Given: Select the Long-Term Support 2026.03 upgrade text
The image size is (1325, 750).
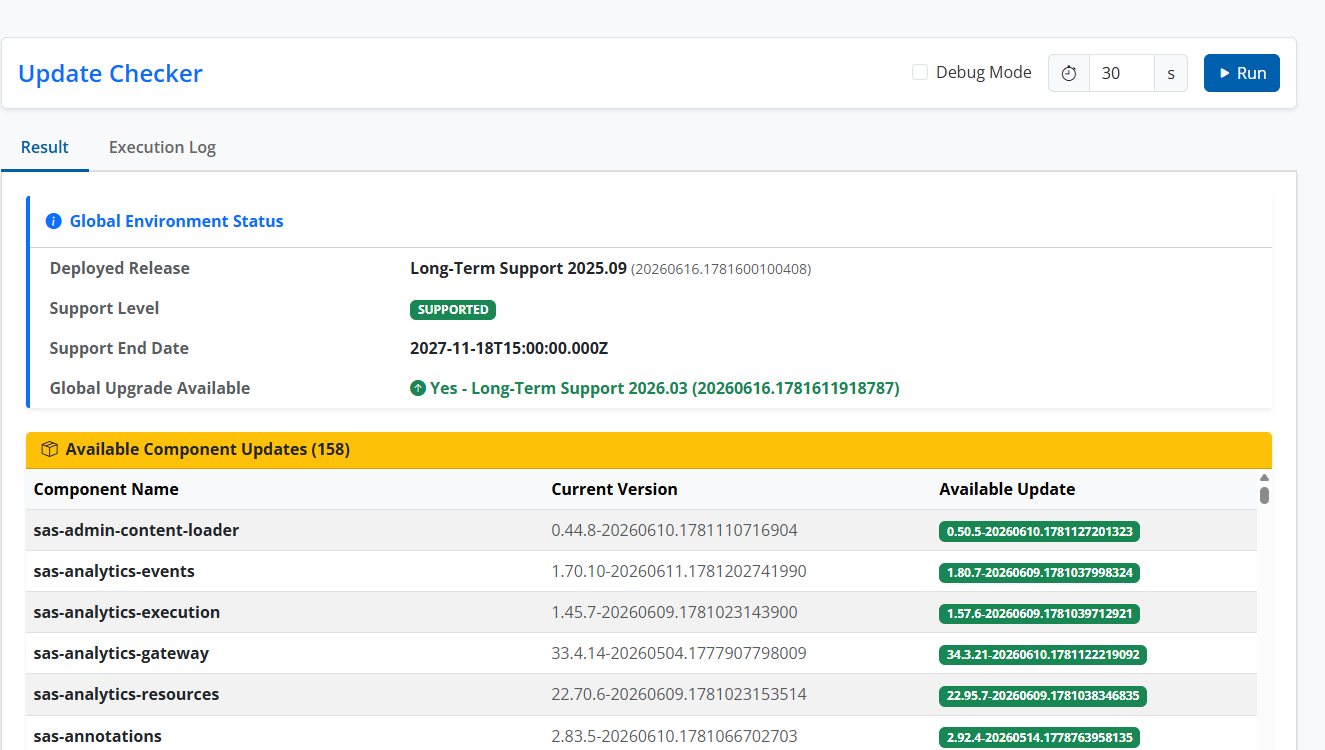Looking at the screenshot, I should click(665, 388).
